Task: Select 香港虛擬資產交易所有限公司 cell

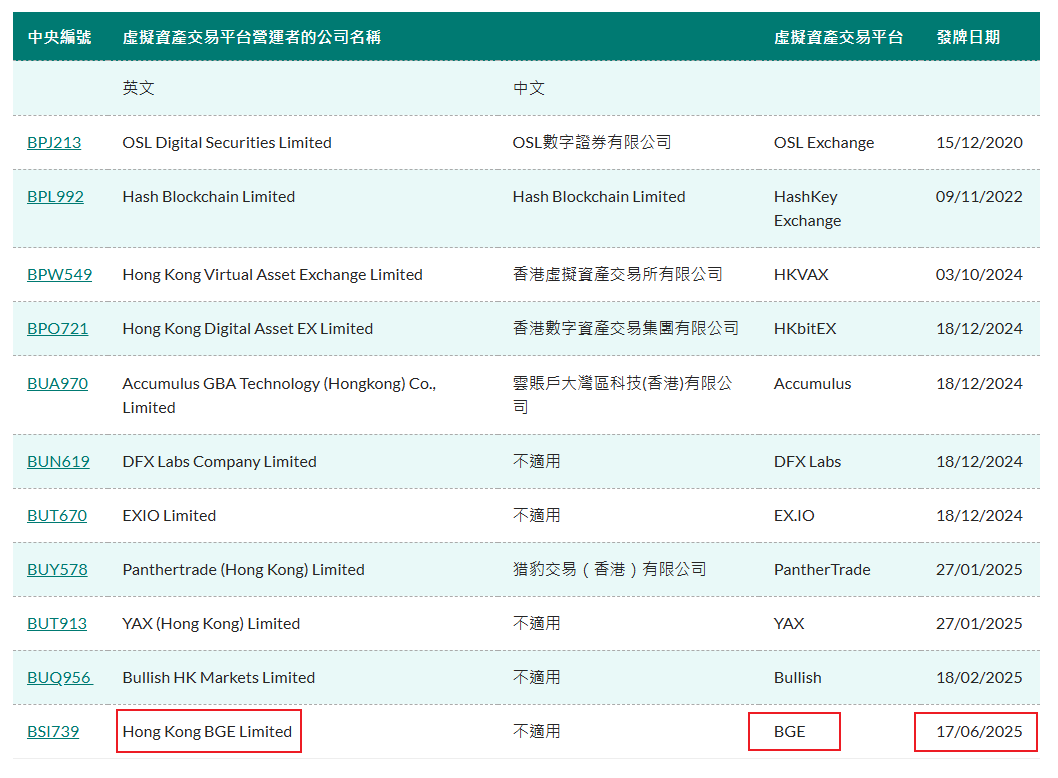Action: [617, 275]
